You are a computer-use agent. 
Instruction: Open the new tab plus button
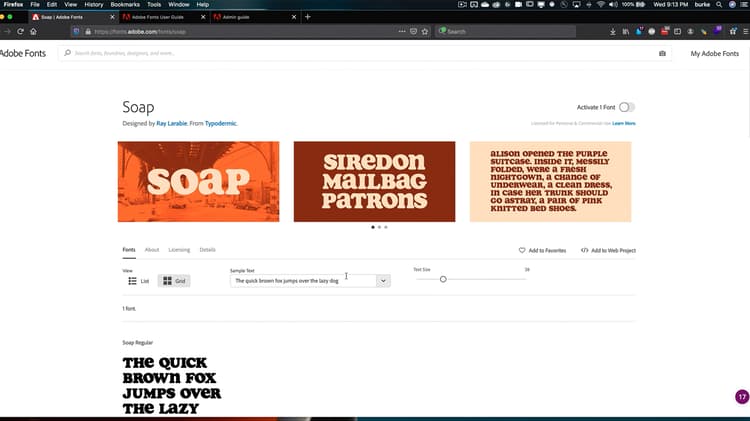pos(308,17)
